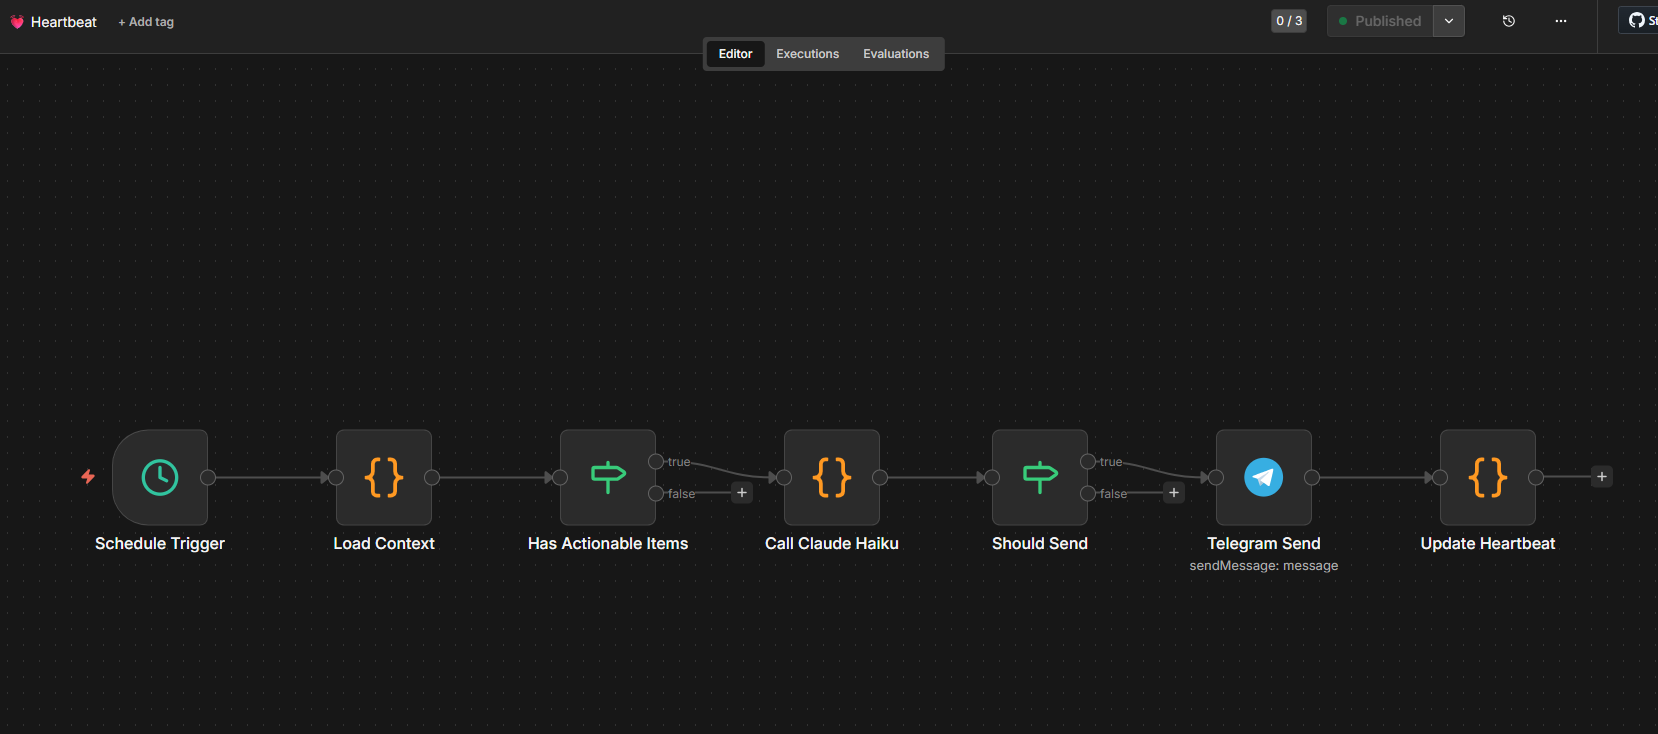Select the Editor tab
The height and width of the screenshot is (734, 1658).
click(735, 54)
